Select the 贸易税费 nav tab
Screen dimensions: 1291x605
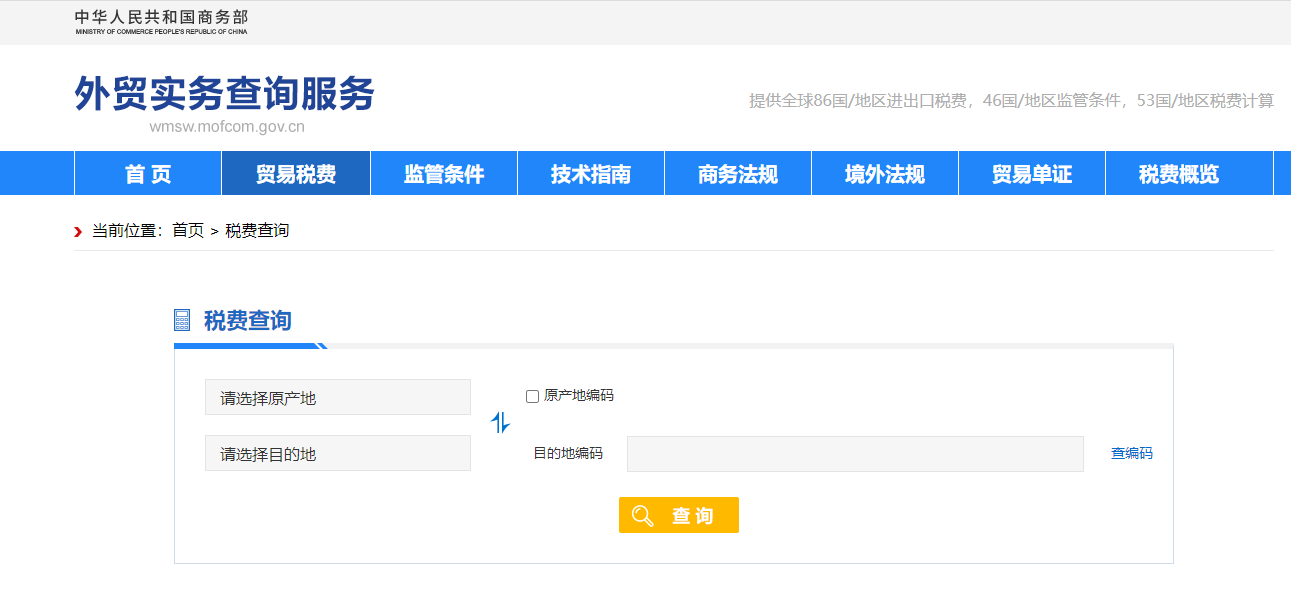point(296,173)
